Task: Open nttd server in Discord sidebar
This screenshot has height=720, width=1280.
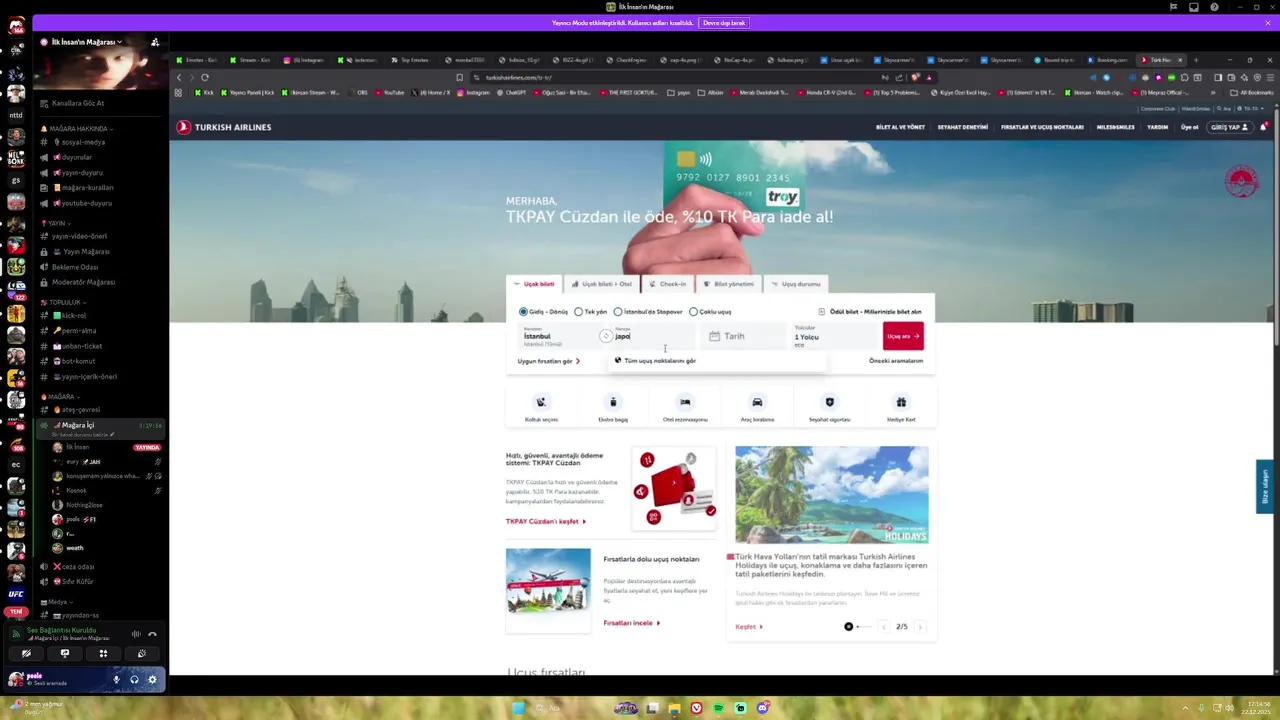Action: click(x=16, y=115)
